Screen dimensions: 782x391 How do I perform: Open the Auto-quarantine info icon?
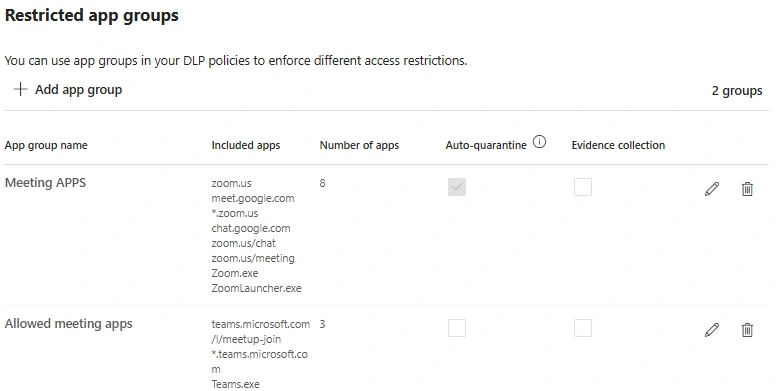(539, 142)
